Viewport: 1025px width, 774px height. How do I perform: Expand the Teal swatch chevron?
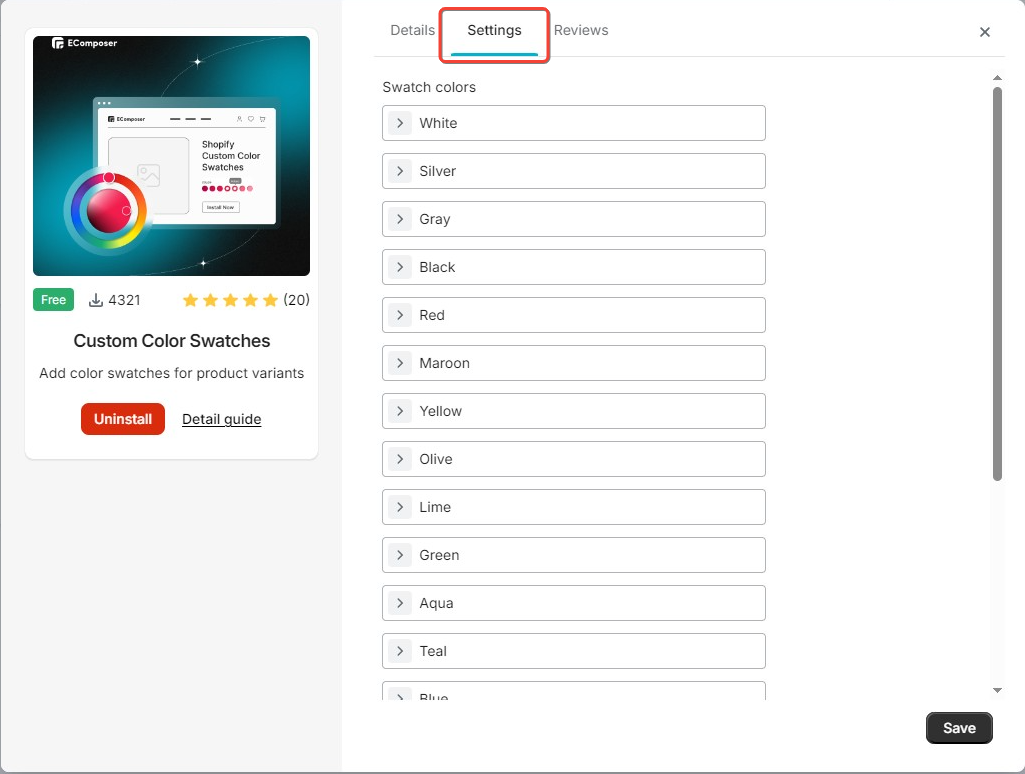tap(400, 651)
